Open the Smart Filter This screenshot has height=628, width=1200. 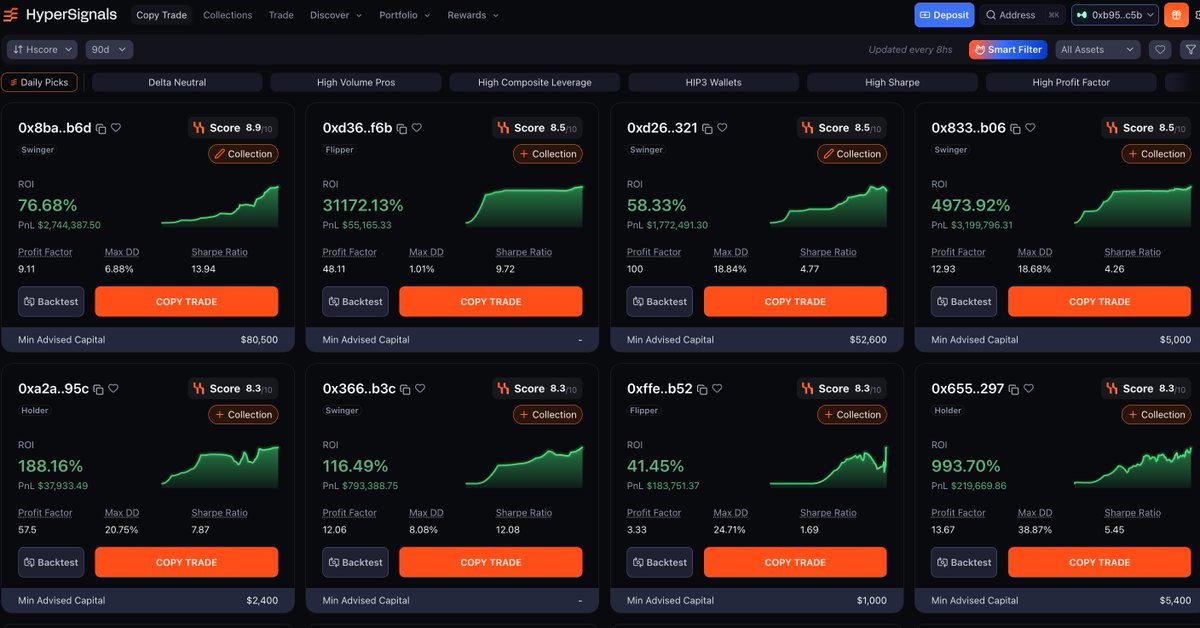(1007, 49)
